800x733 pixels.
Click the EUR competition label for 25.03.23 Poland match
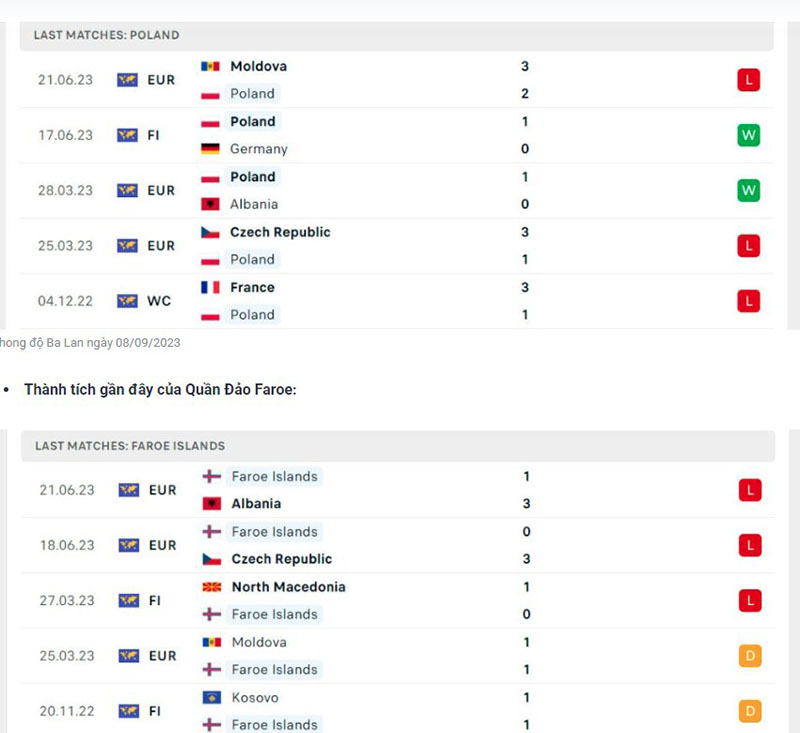click(x=161, y=246)
